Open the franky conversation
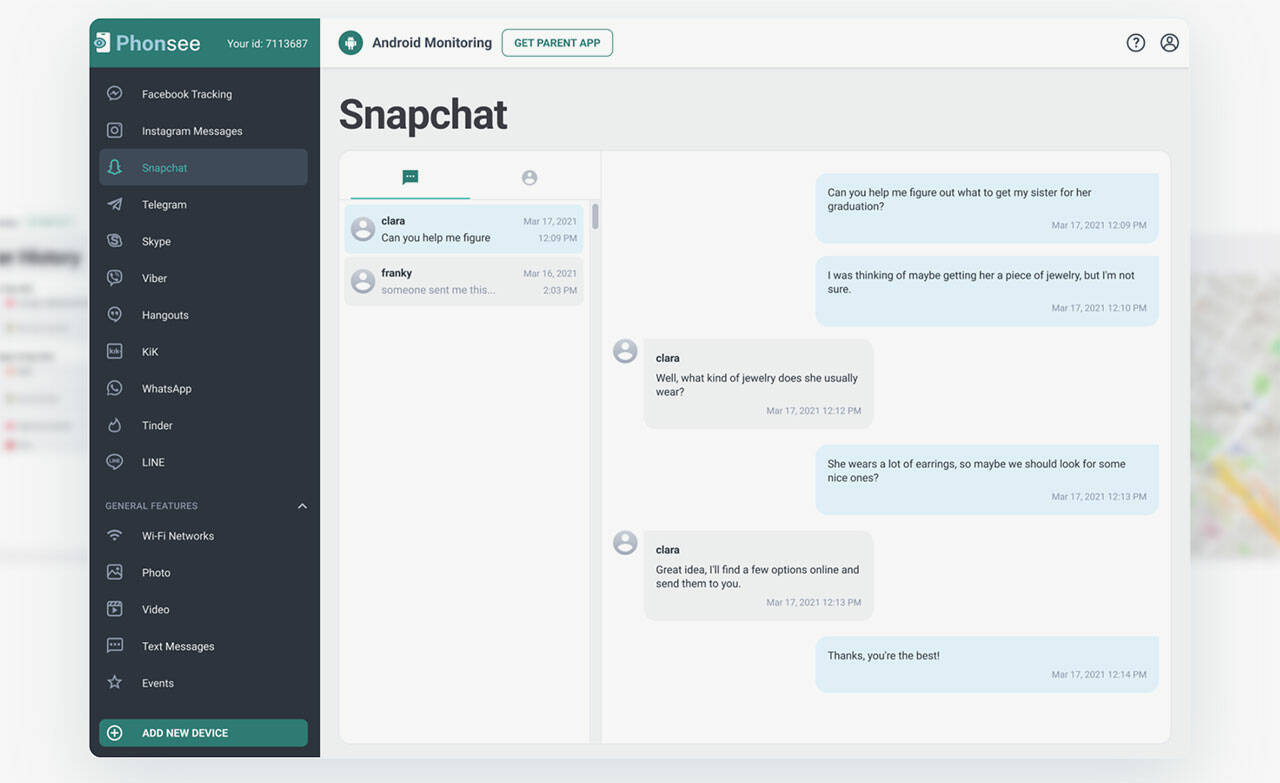Screen dimensions: 1280x783 [x=464, y=282]
